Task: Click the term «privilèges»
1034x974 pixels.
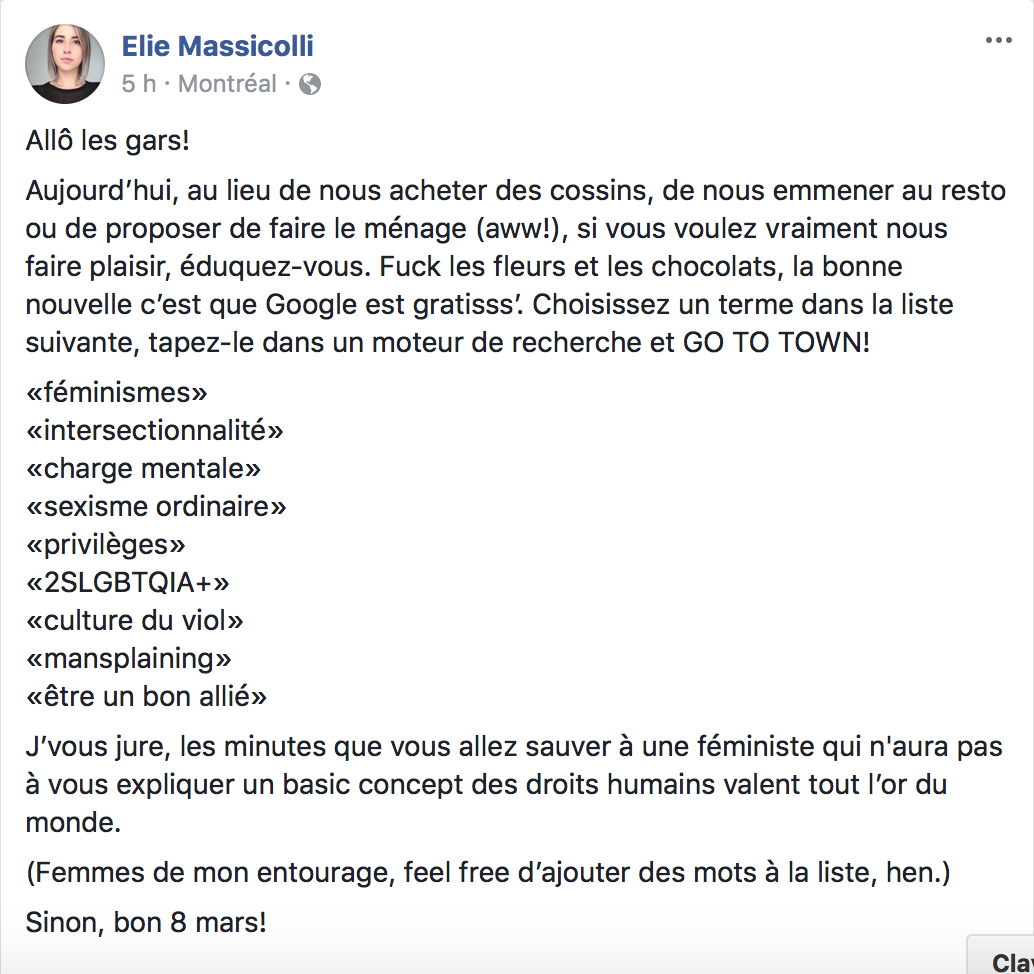Action: [106, 545]
